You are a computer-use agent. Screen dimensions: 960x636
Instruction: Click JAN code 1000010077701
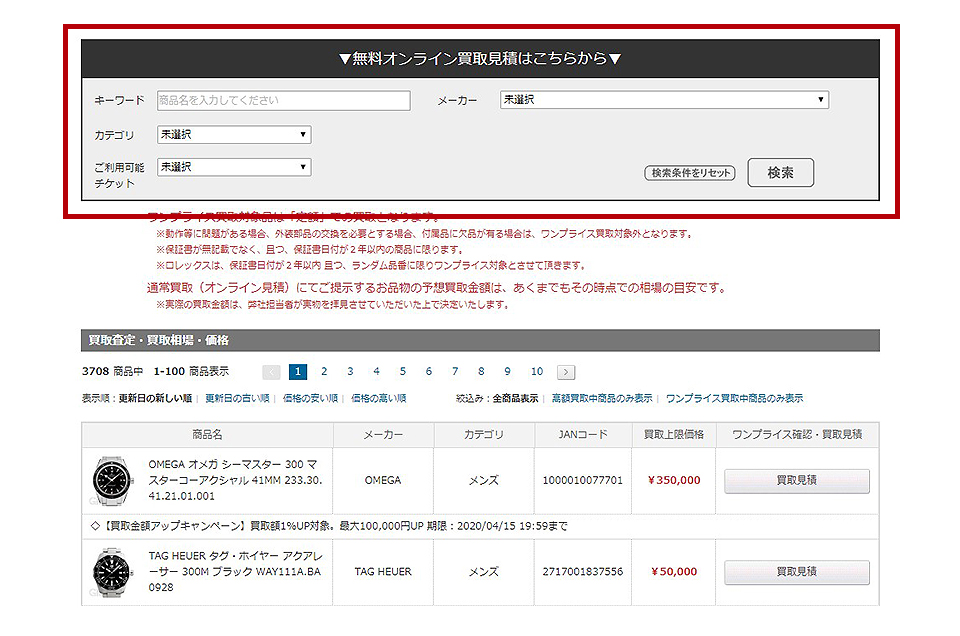point(582,481)
